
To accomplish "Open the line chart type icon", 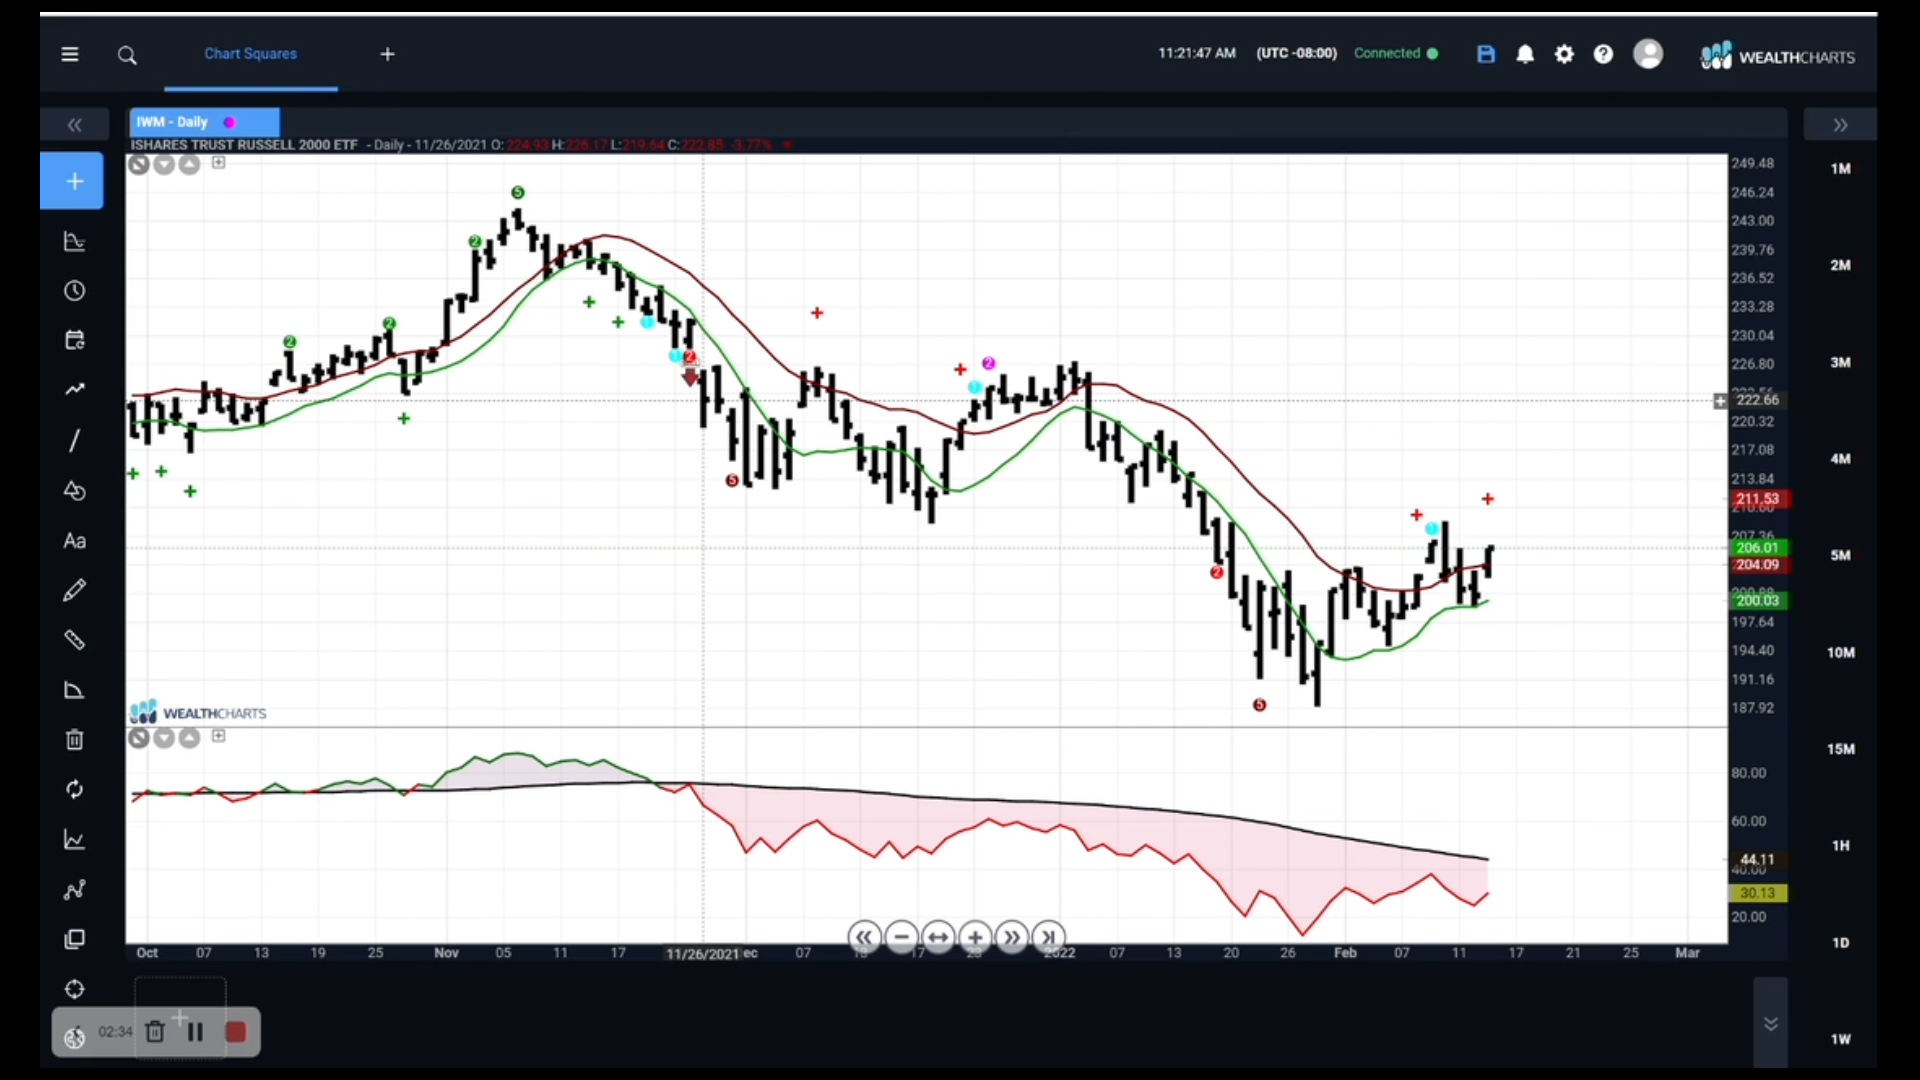I will [x=74, y=840].
